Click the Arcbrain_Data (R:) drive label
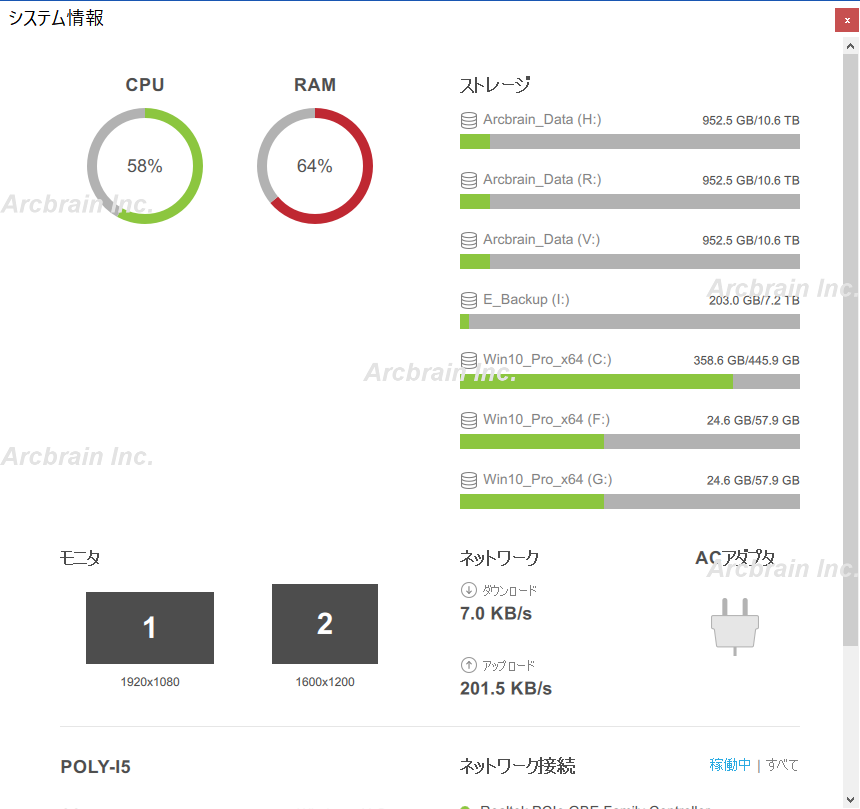Screen dimensions: 860x809 click(542, 180)
